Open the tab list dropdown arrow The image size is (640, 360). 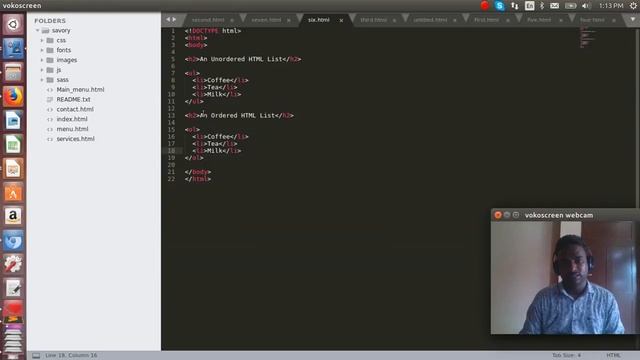coord(633,19)
